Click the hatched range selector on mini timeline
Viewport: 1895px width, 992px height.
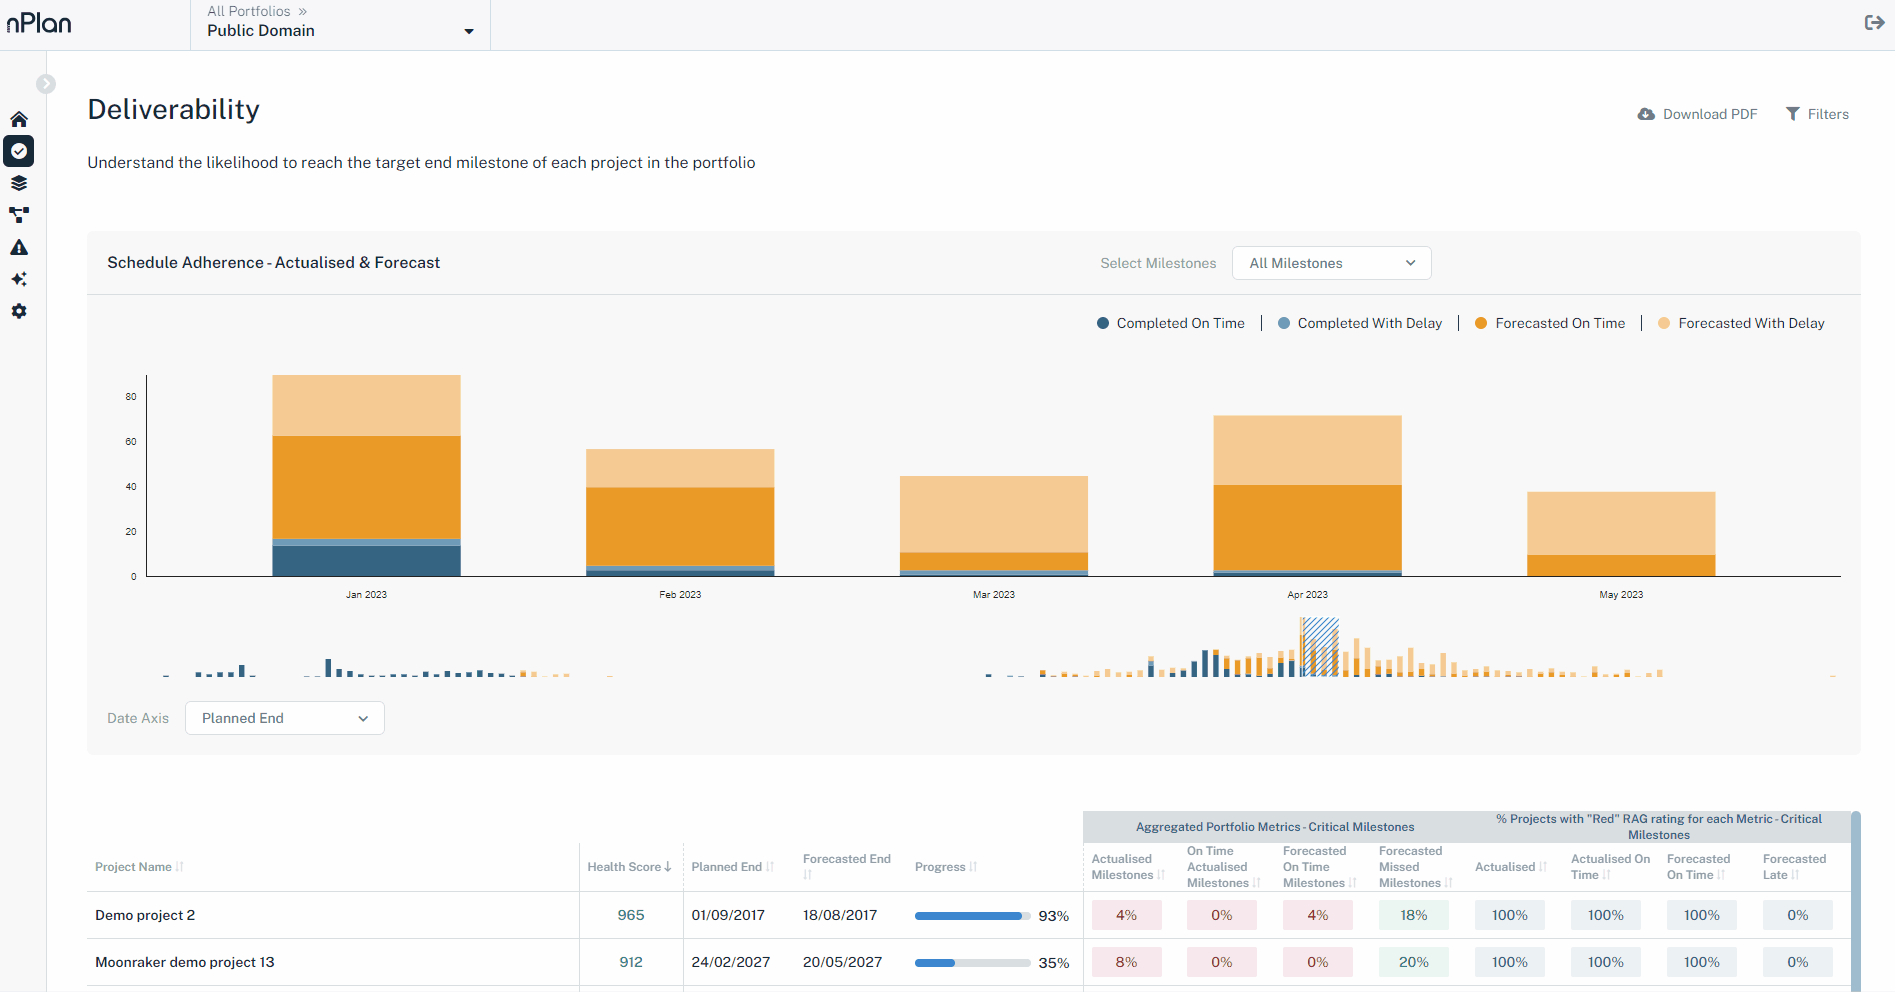point(1320,647)
